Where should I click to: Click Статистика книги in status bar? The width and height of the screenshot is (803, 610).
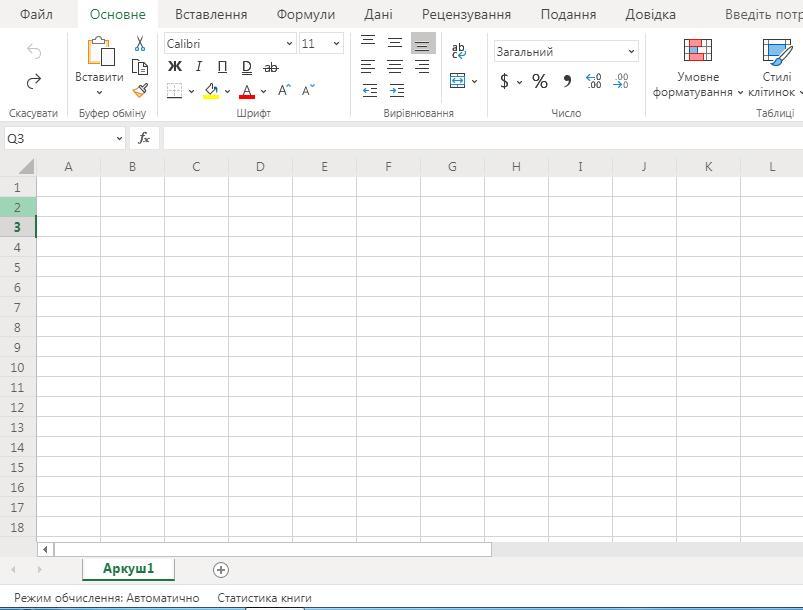coord(264,598)
